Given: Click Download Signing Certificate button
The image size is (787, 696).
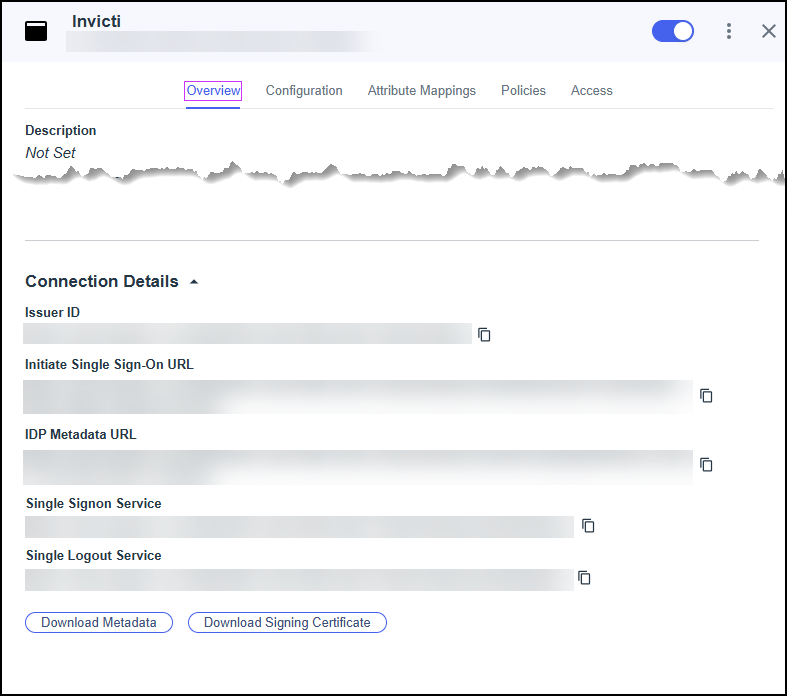Looking at the screenshot, I should pyautogui.click(x=287, y=622).
